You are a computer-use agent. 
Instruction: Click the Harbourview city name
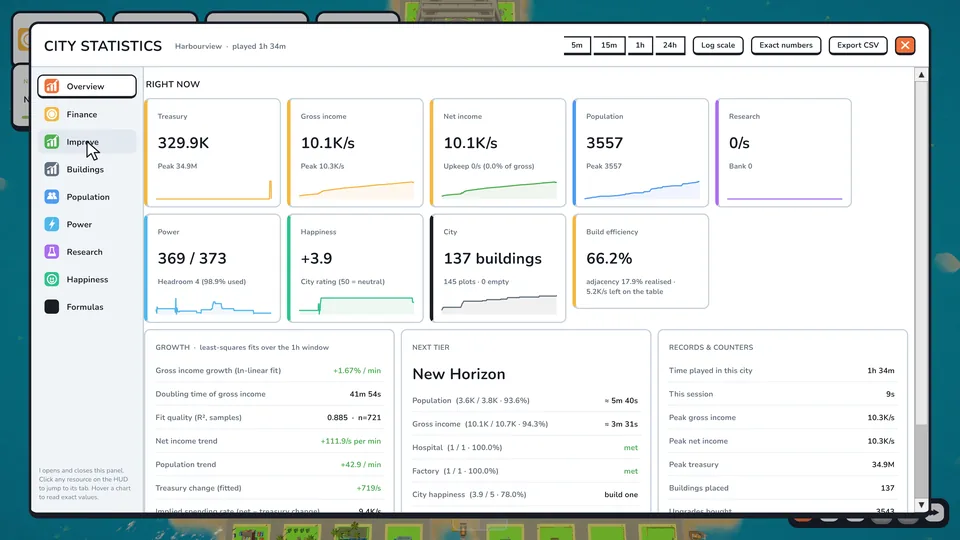click(x=198, y=47)
